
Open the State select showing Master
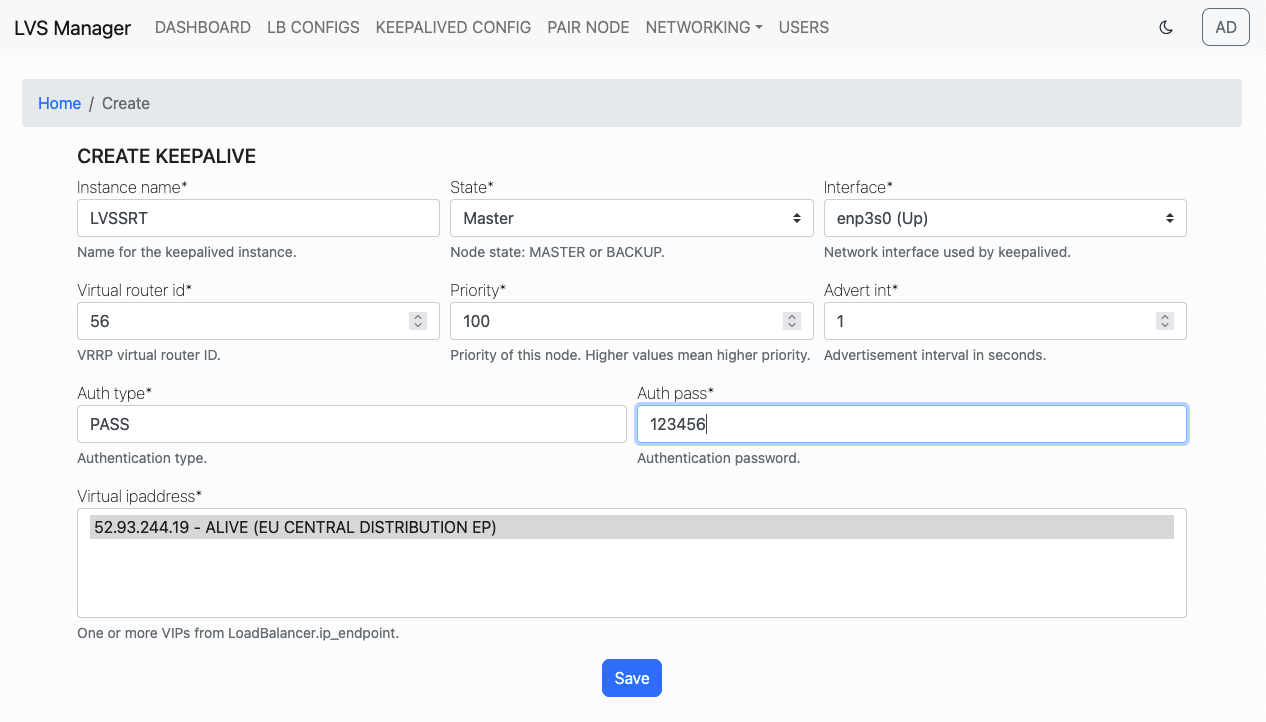(632, 218)
